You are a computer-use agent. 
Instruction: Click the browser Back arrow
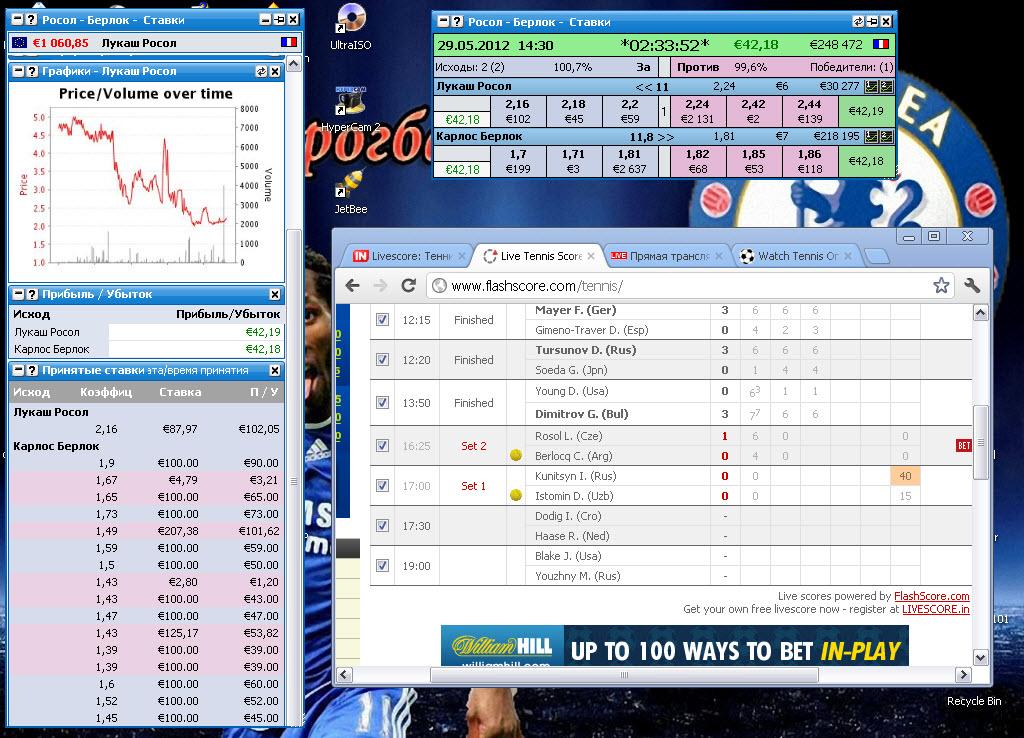353,285
